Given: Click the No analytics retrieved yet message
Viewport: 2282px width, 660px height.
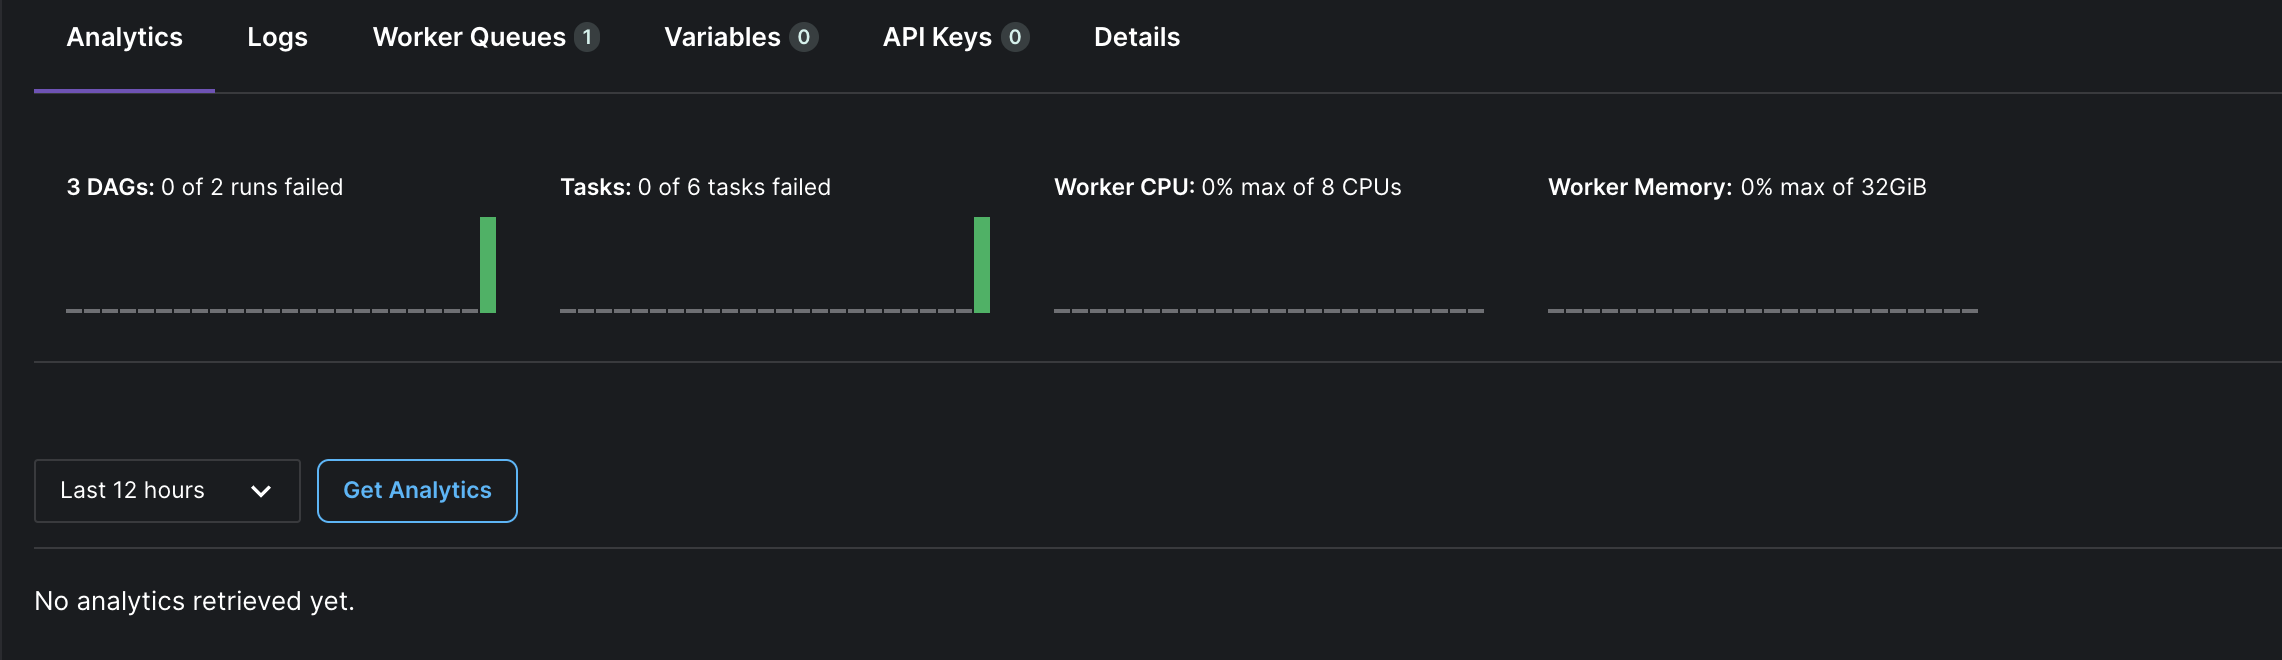Looking at the screenshot, I should (194, 601).
